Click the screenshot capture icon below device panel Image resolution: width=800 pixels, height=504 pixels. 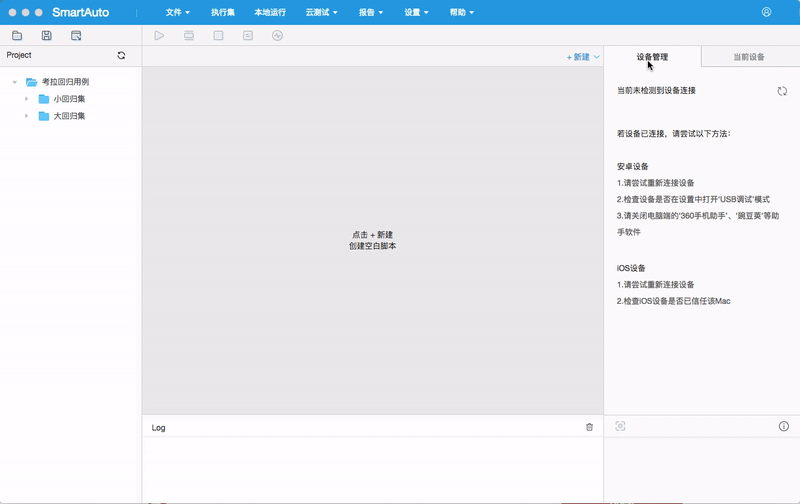[x=620, y=426]
